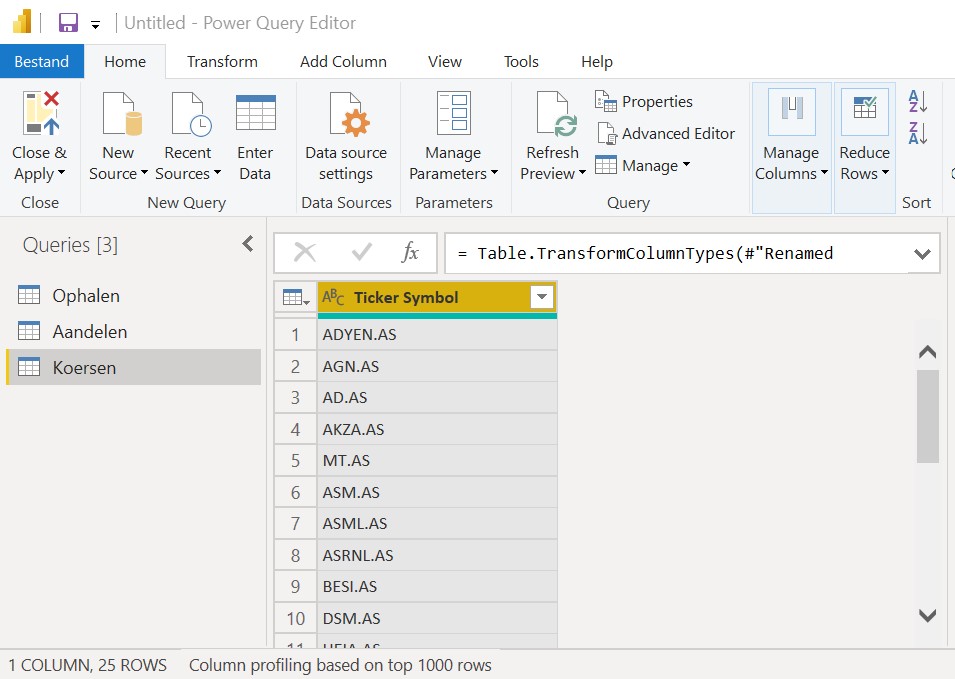
Task: Open the New Source icon
Action: (119, 114)
